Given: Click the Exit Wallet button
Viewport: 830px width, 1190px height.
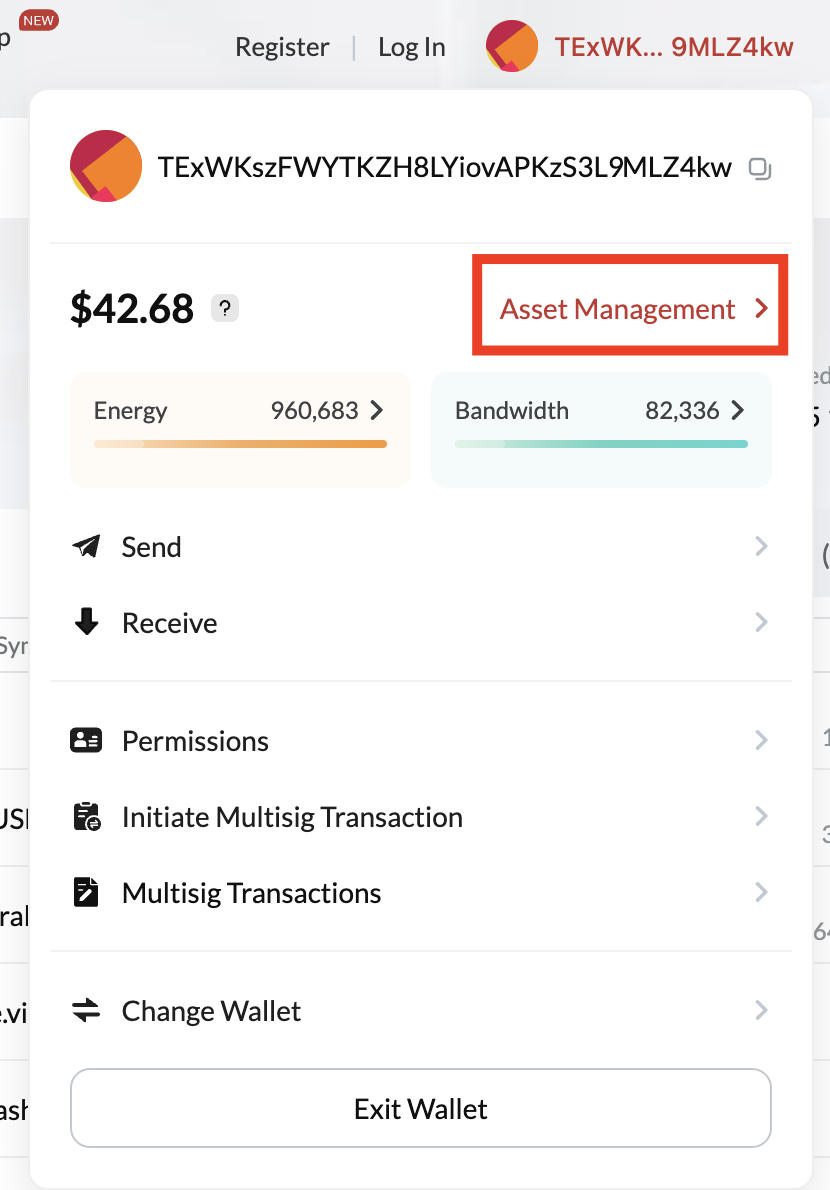Looking at the screenshot, I should (x=420, y=1108).
